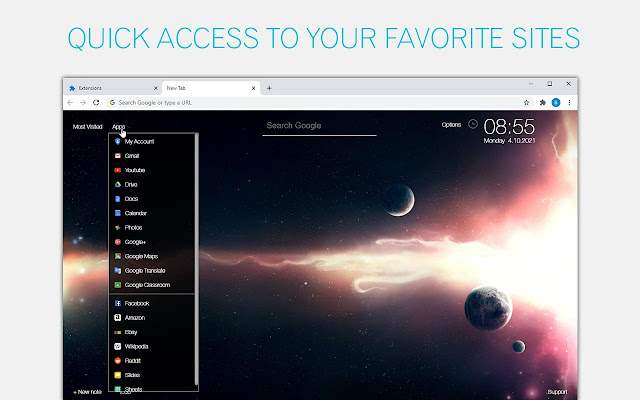Choose Slides label in the list
Image resolution: width=640 pixels, height=400 pixels.
pyautogui.click(x=132, y=375)
